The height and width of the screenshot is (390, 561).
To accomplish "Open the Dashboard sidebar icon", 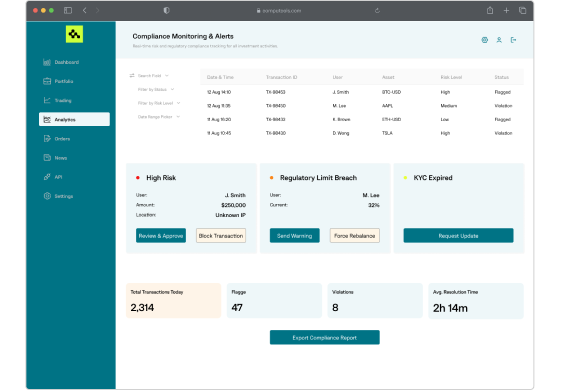I will click(x=47, y=62).
